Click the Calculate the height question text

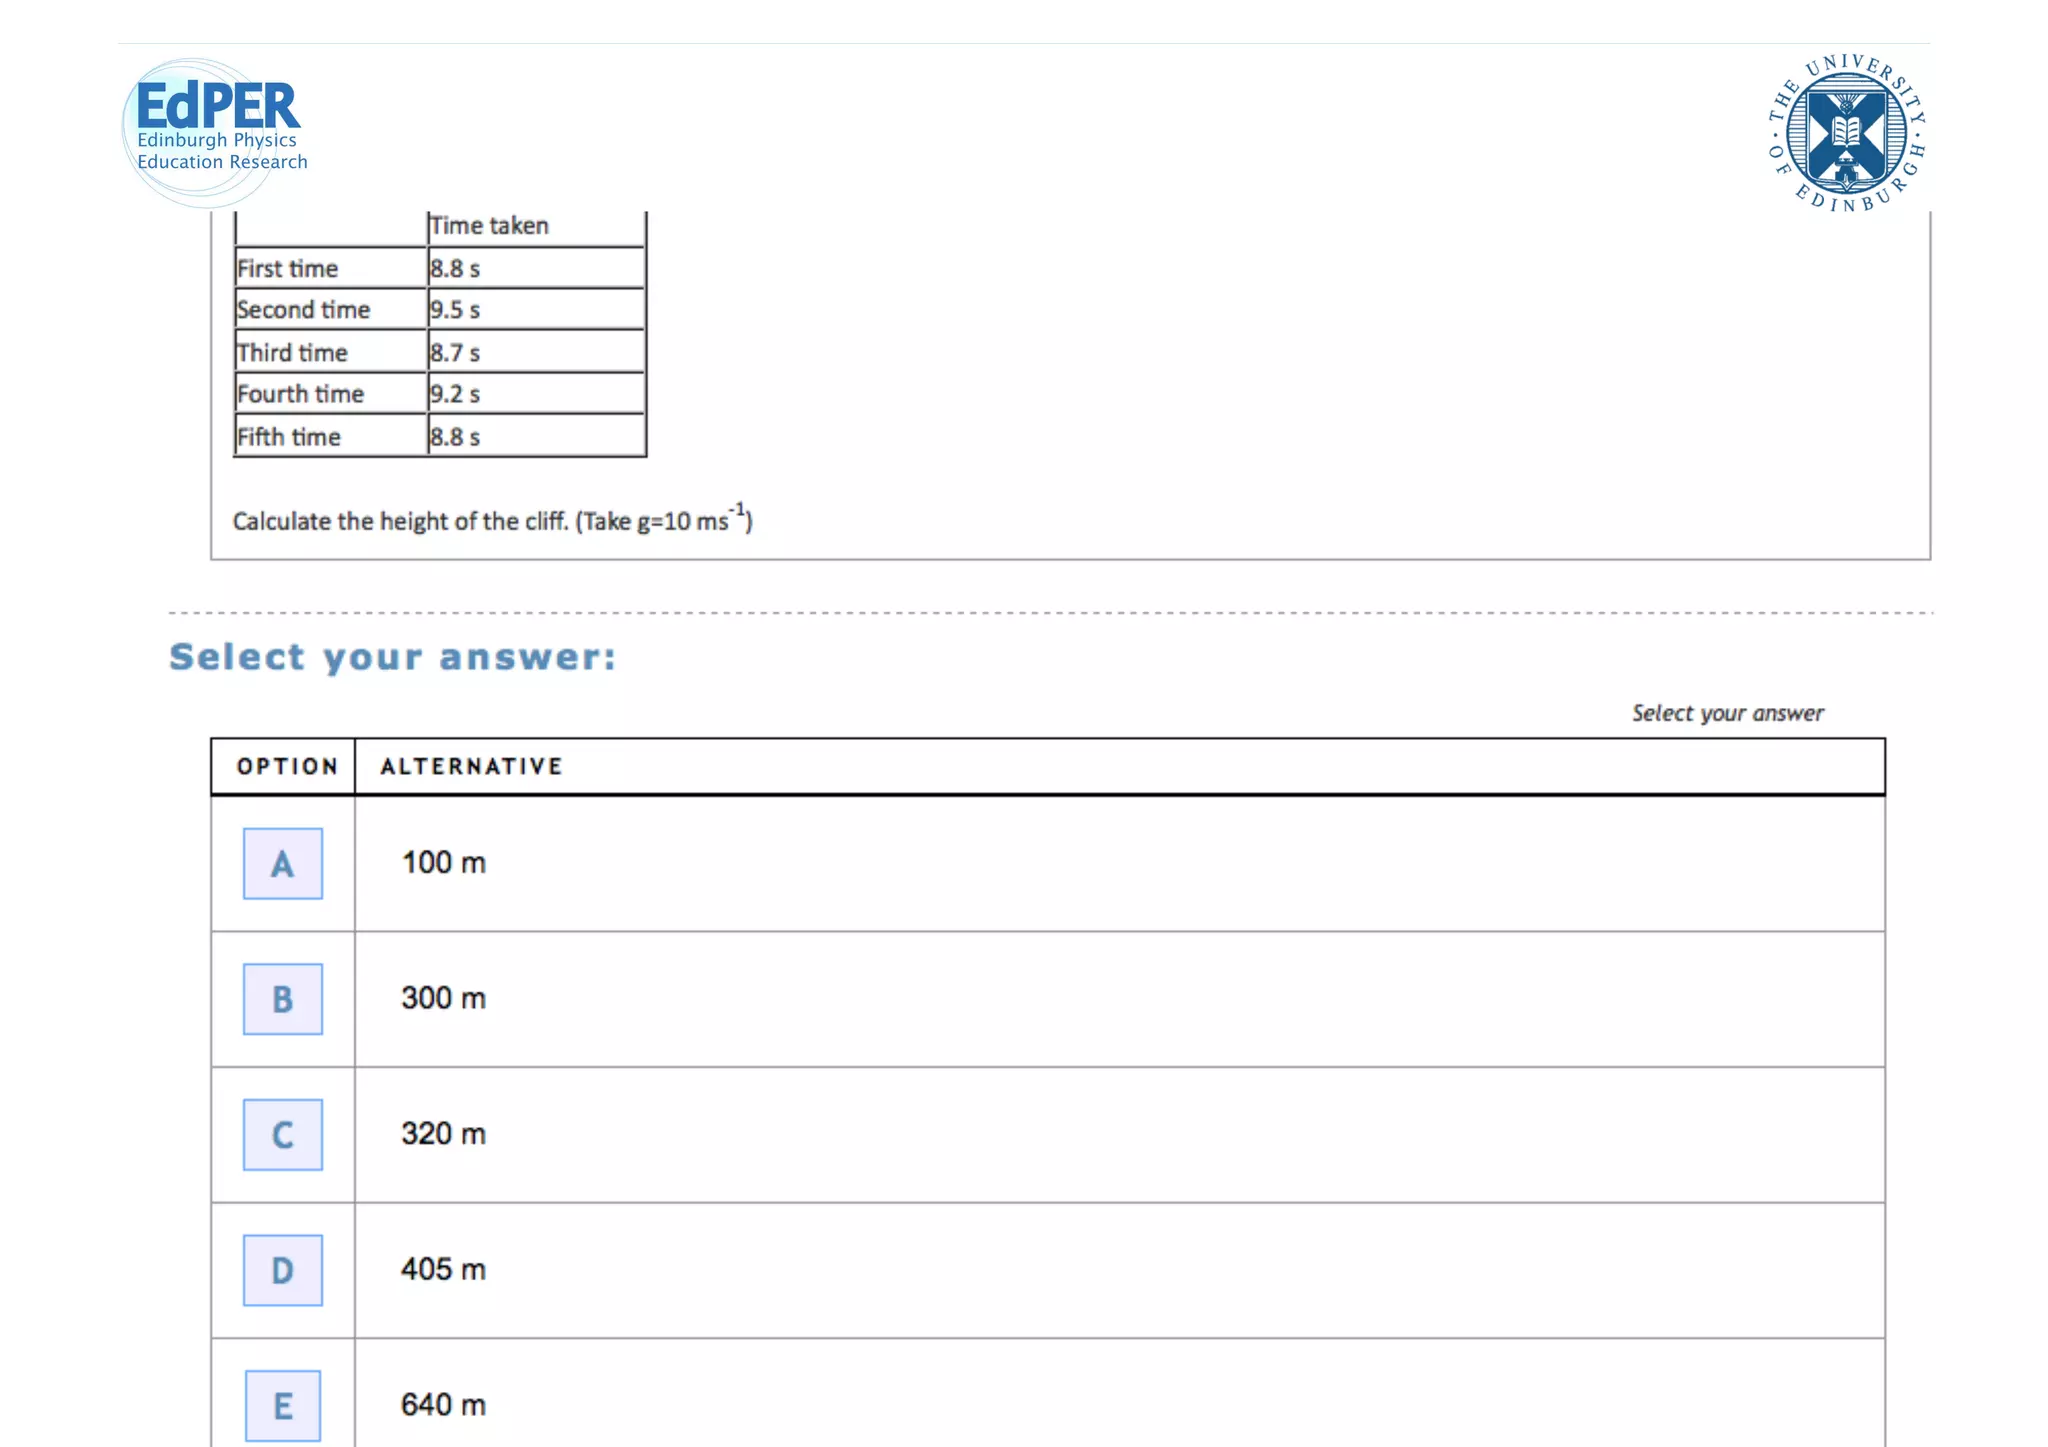click(492, 520)
